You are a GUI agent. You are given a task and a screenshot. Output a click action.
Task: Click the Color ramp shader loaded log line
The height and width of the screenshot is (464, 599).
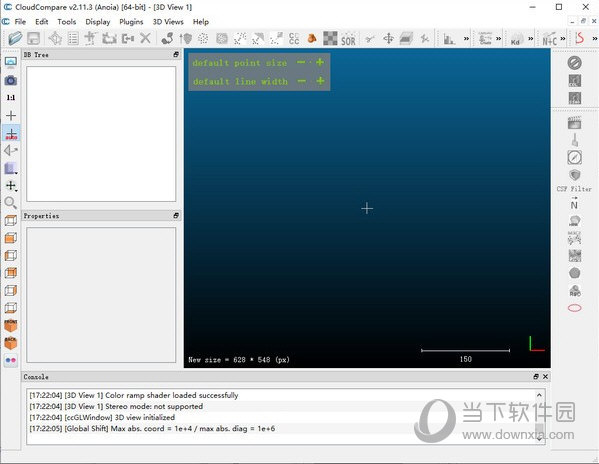click(134, 395)
